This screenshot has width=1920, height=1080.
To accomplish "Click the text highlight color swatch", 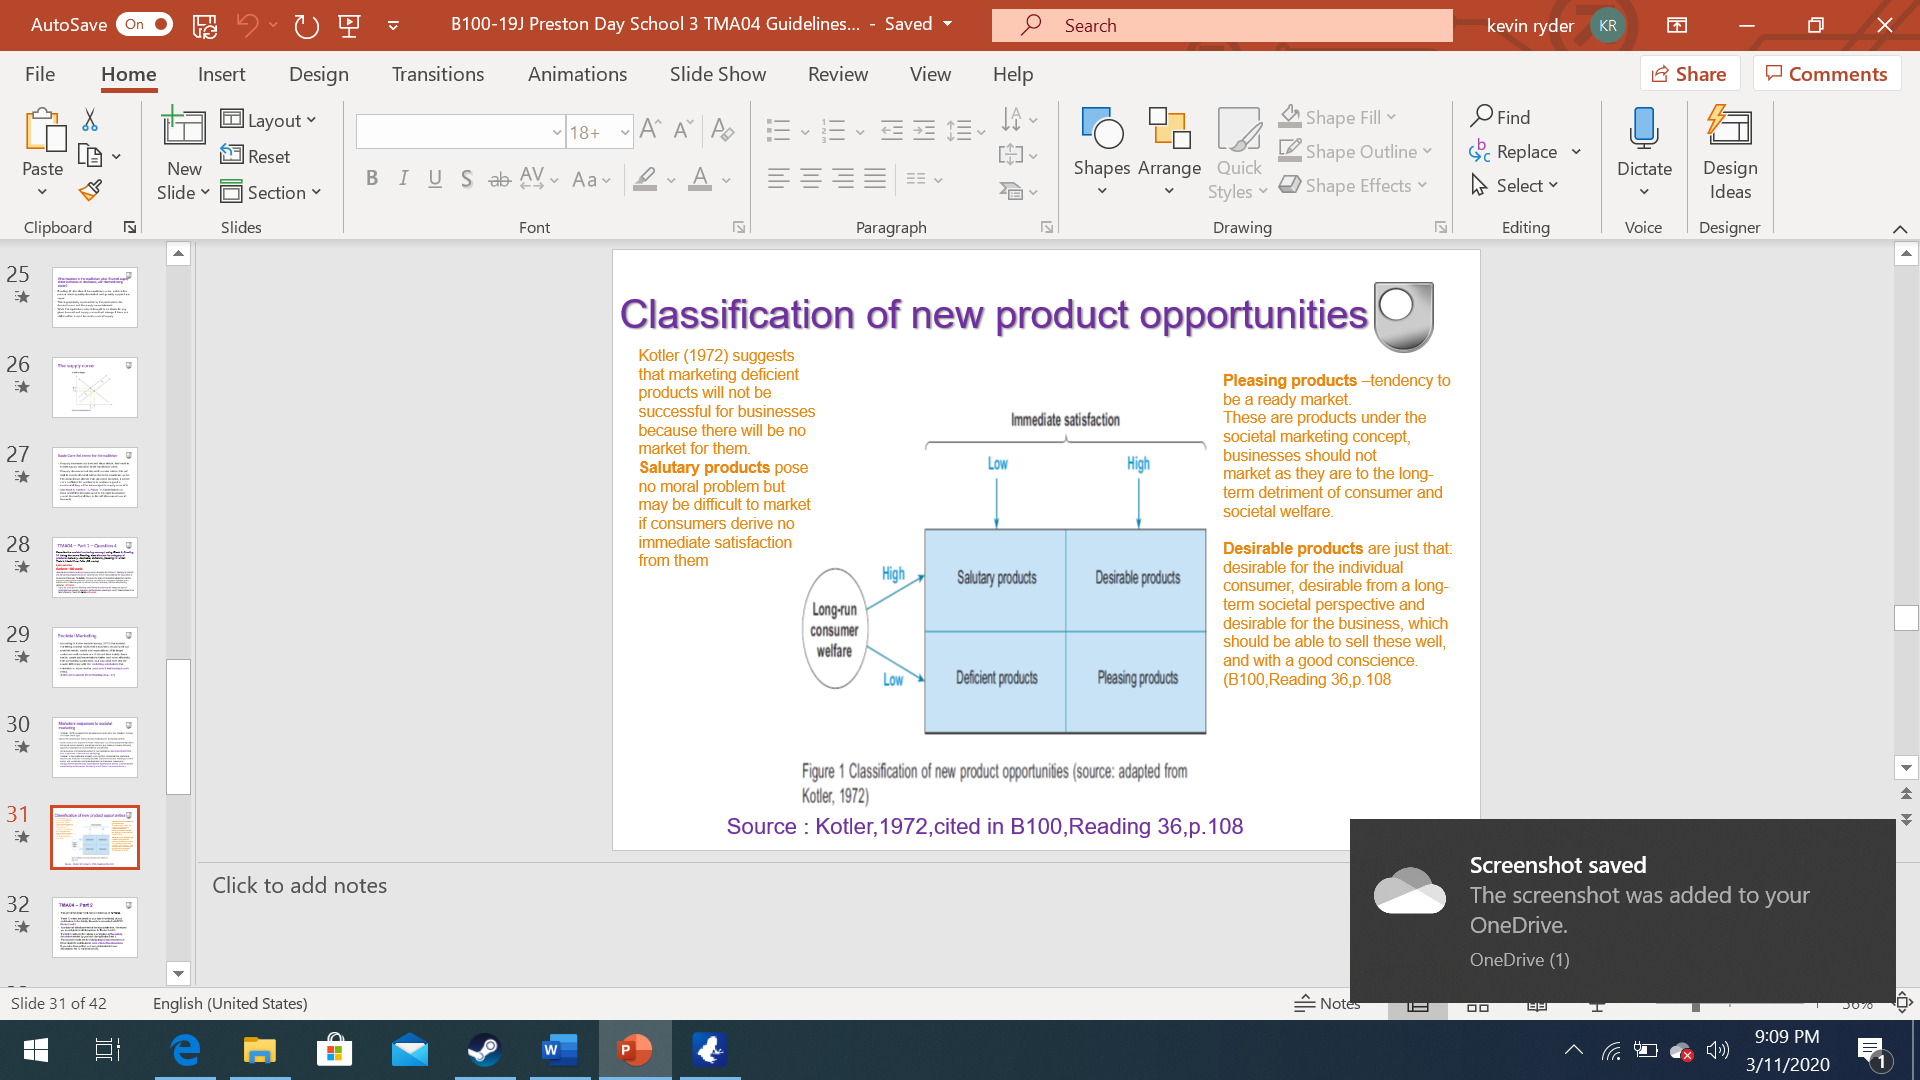I will 645,179.
